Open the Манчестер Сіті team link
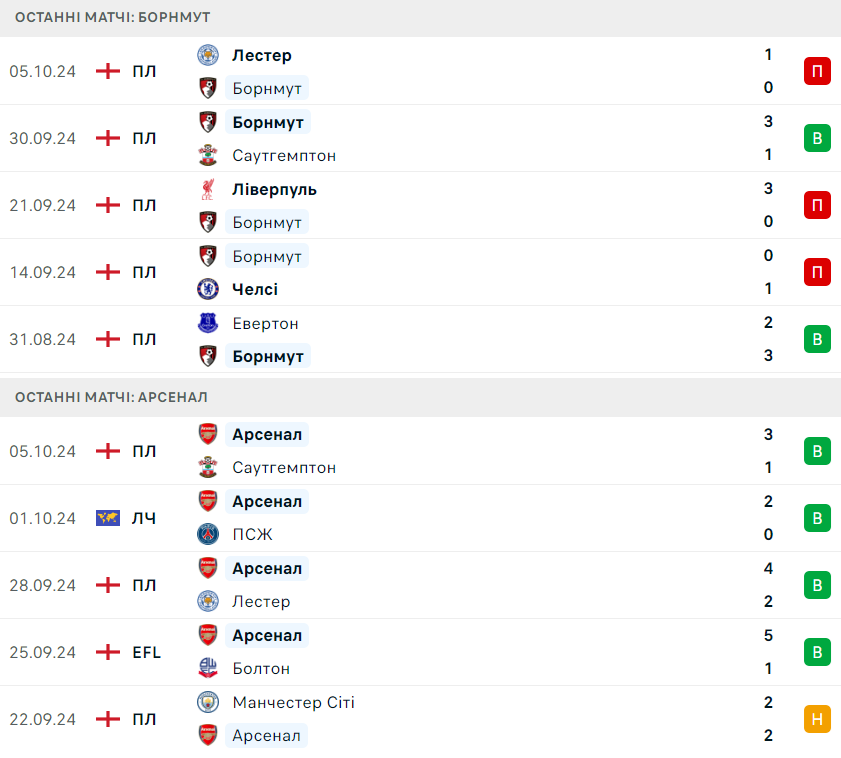 tap(293, 703)
